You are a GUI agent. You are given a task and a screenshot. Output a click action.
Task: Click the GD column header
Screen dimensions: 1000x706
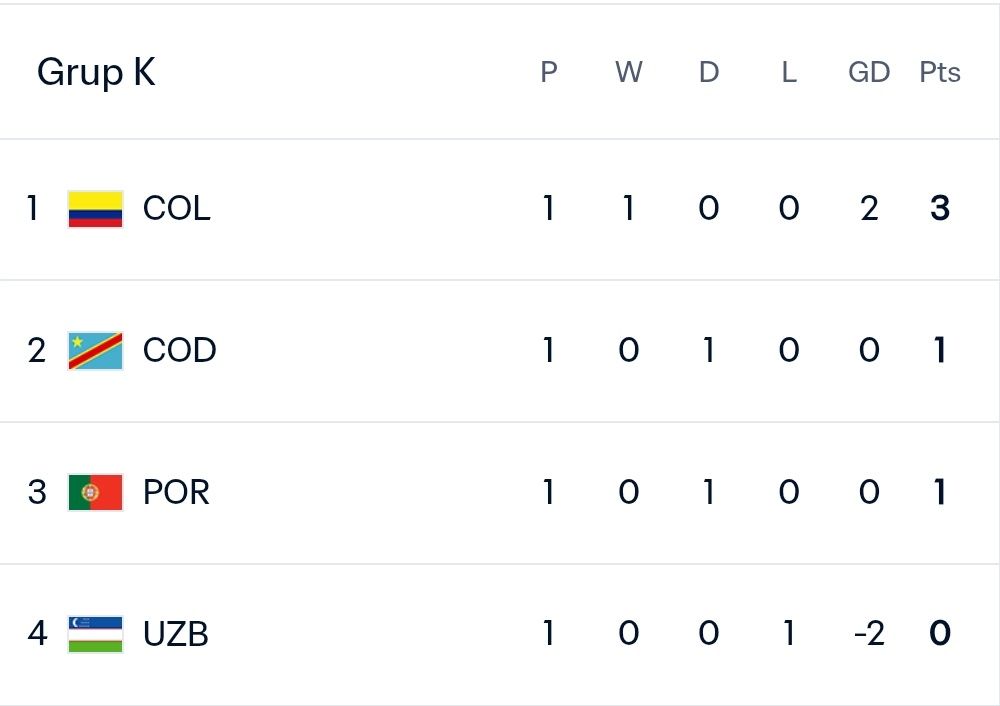tap(869, 72)
